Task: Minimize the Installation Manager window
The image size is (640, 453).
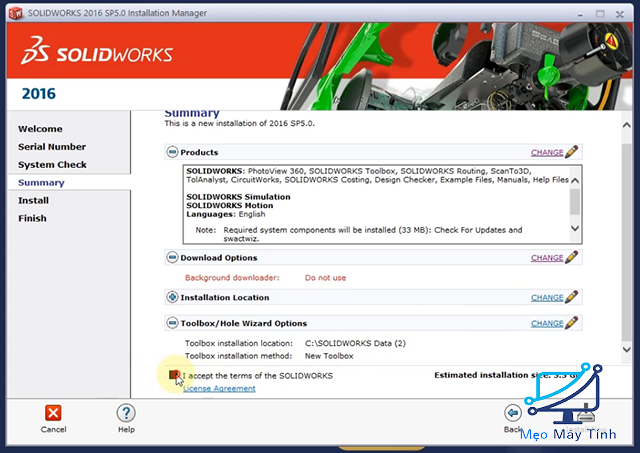Action: click(580, 14)
